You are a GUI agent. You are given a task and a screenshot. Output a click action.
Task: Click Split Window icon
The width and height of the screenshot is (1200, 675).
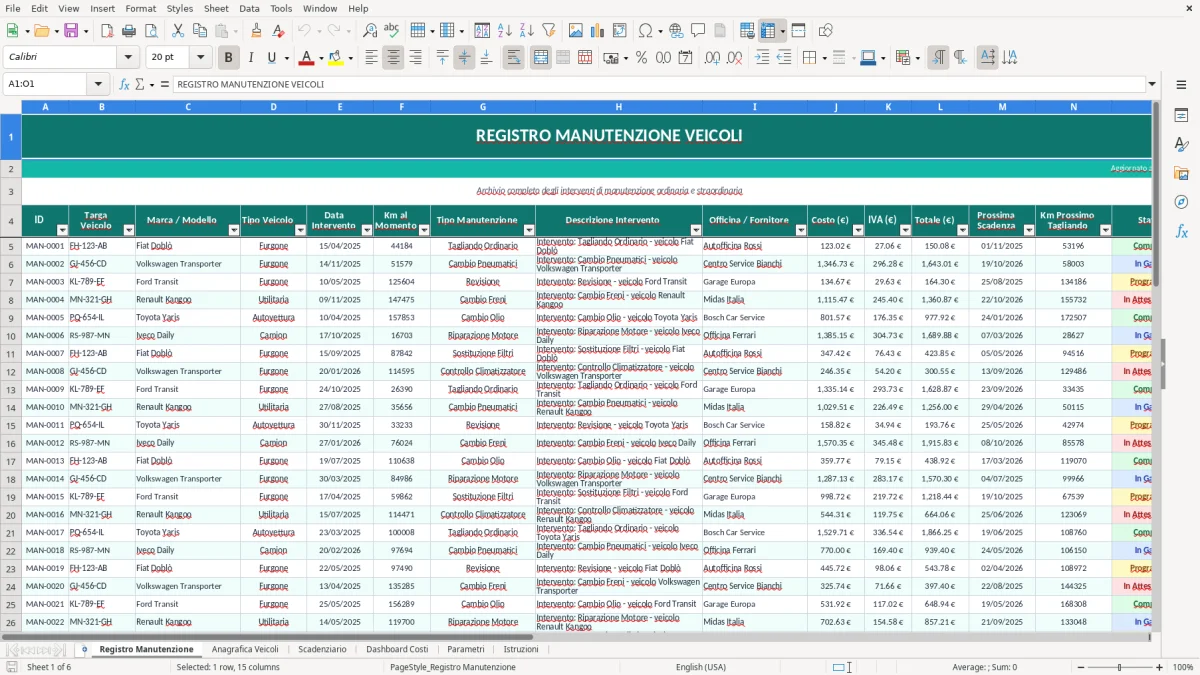click(x=799, y=31)
